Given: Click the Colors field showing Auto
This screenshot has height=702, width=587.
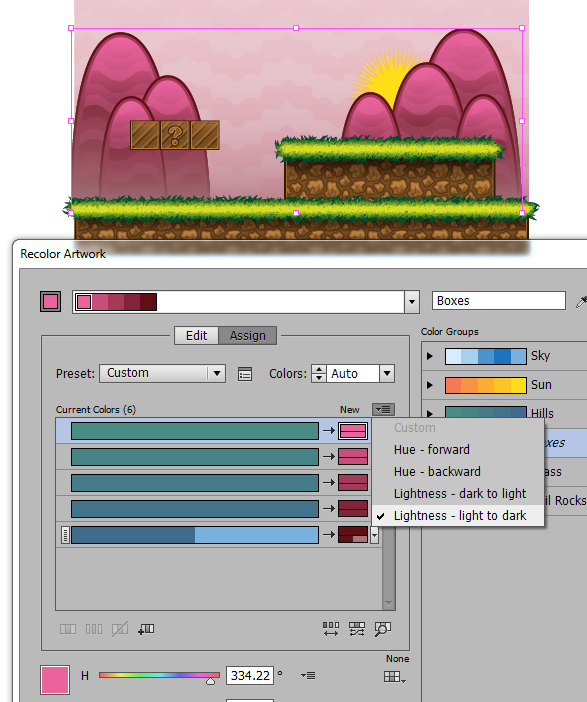Looking at the screenshot, I should 353,373.
